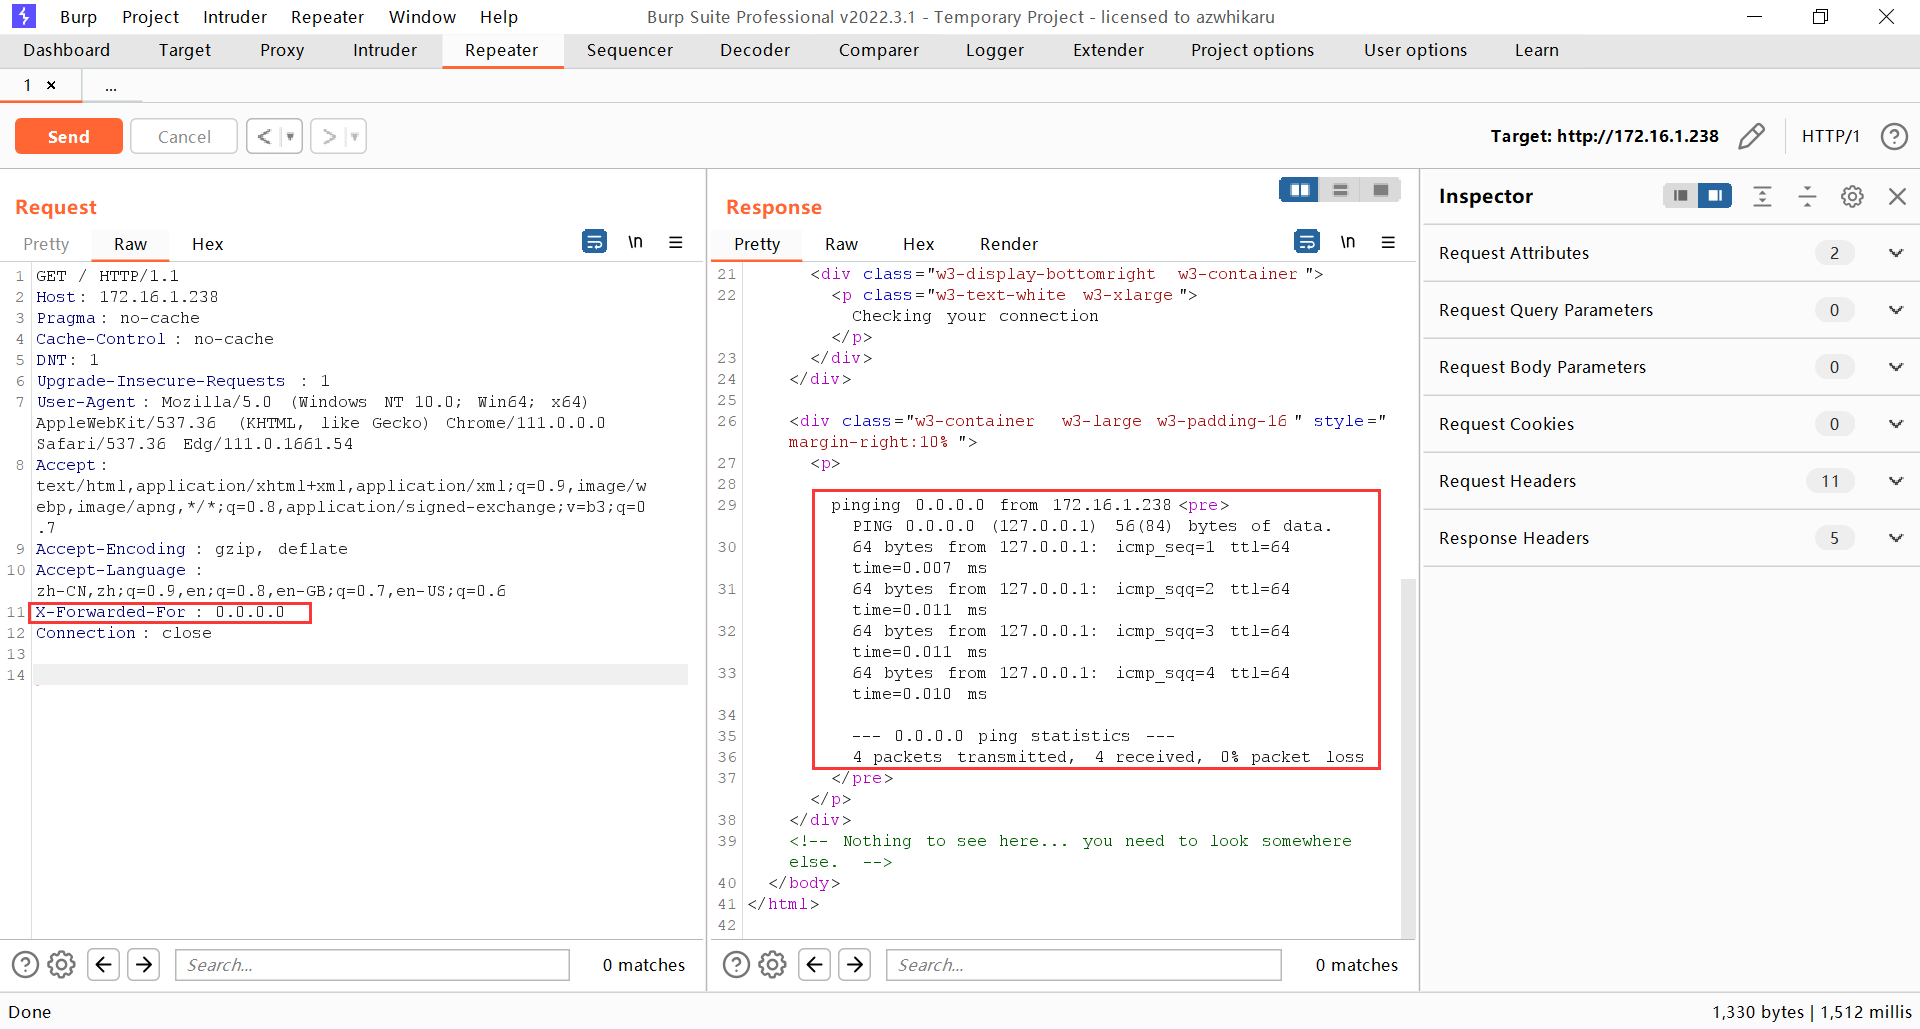Open Response search help icon

(x=736, y=964)
